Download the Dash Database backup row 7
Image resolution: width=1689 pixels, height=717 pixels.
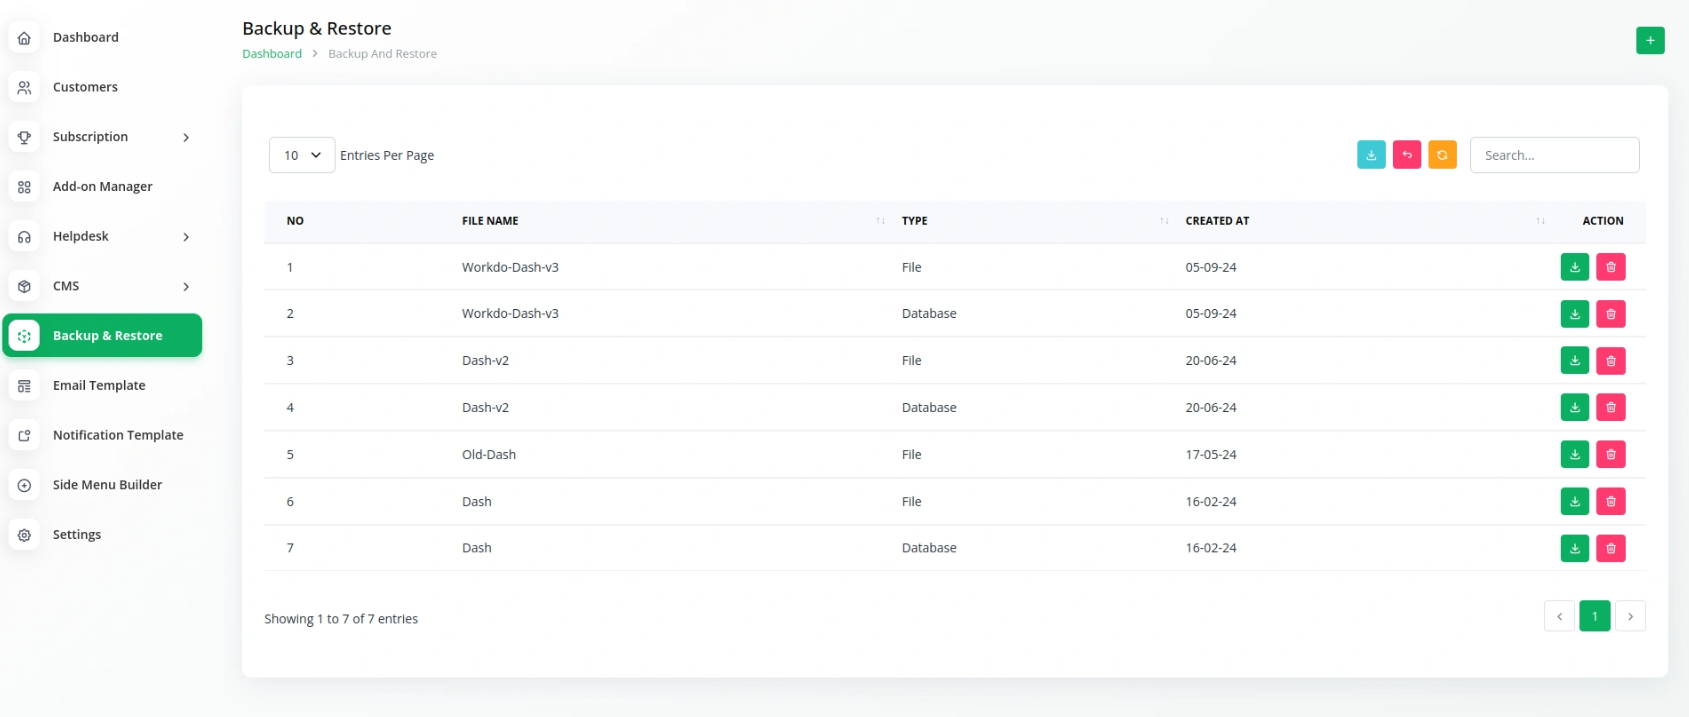pos(1575,548)
